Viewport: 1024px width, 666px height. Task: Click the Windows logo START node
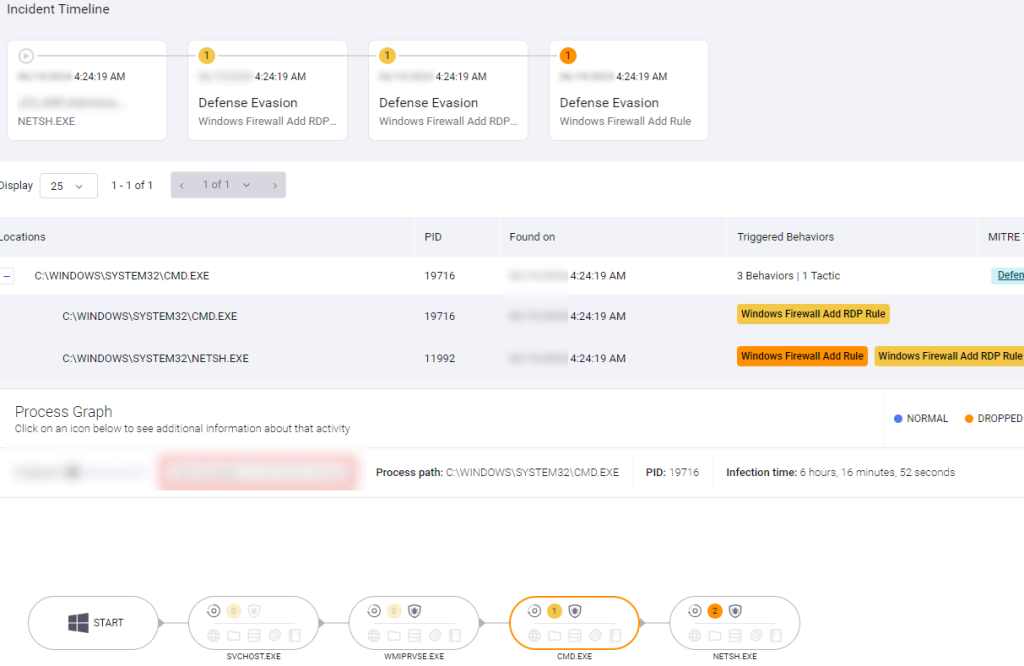pos(95,623)
